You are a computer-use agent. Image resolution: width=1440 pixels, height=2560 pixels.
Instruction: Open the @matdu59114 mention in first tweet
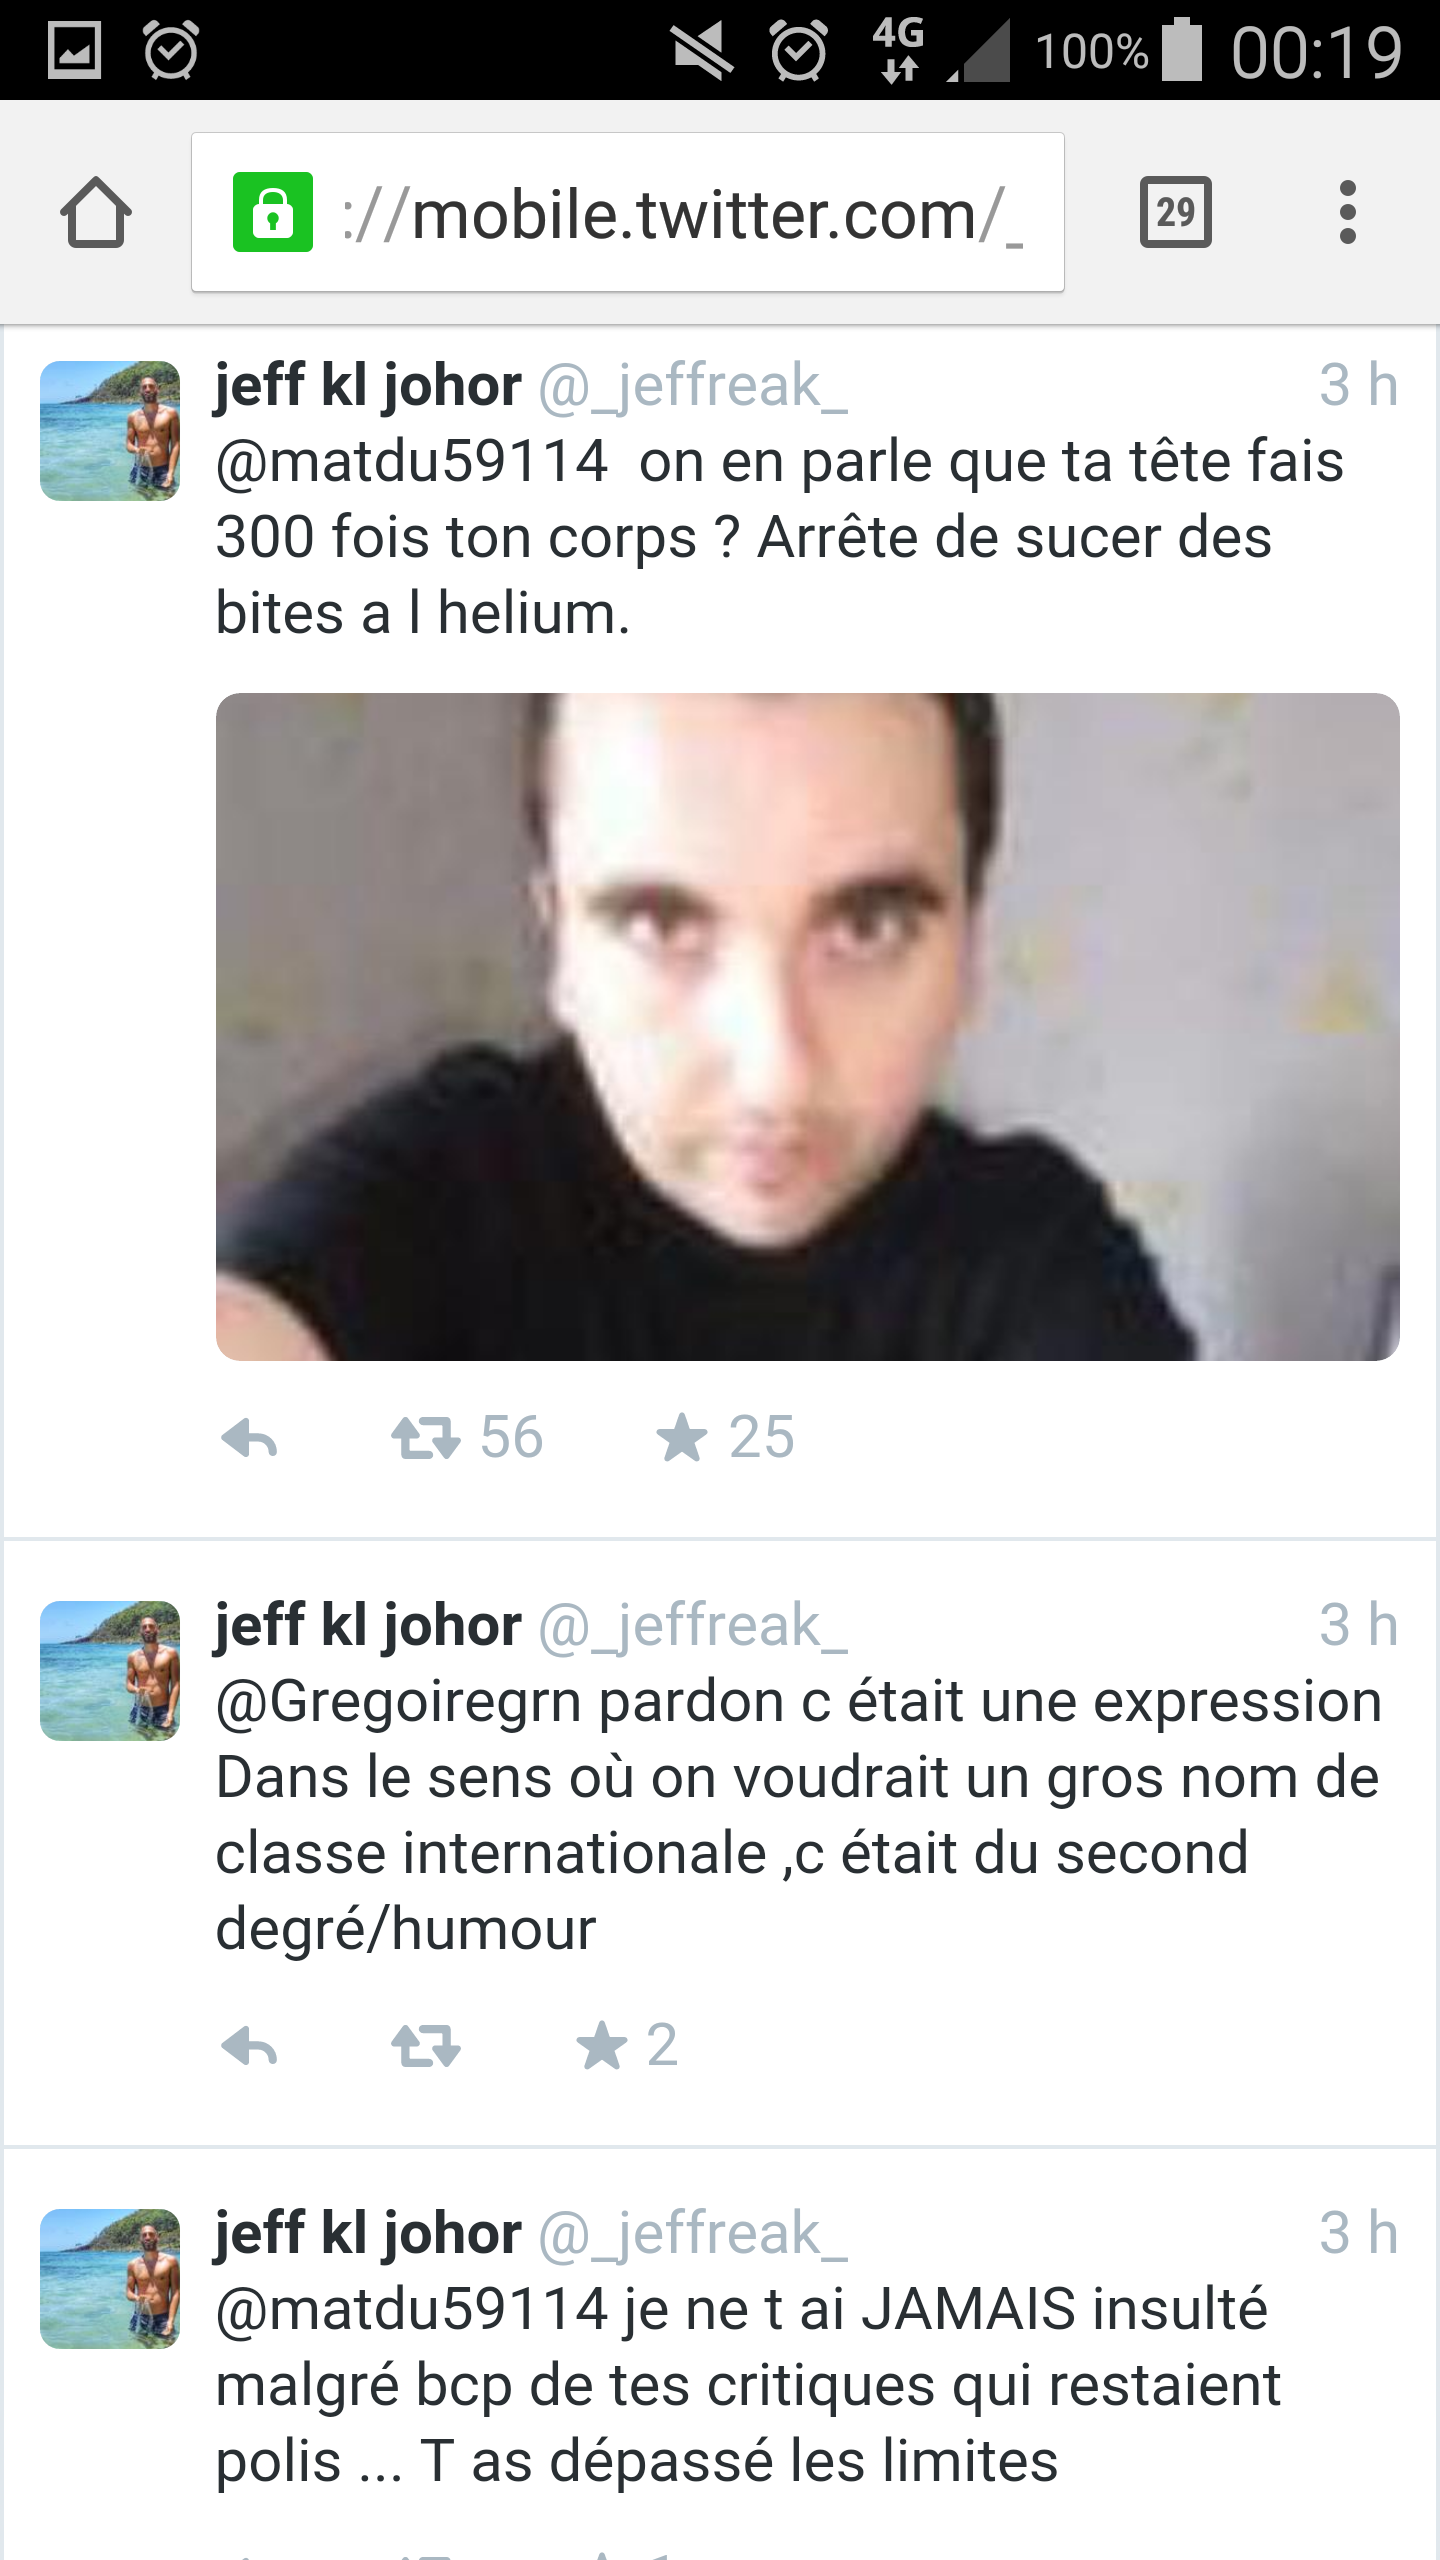coord(412,462)
